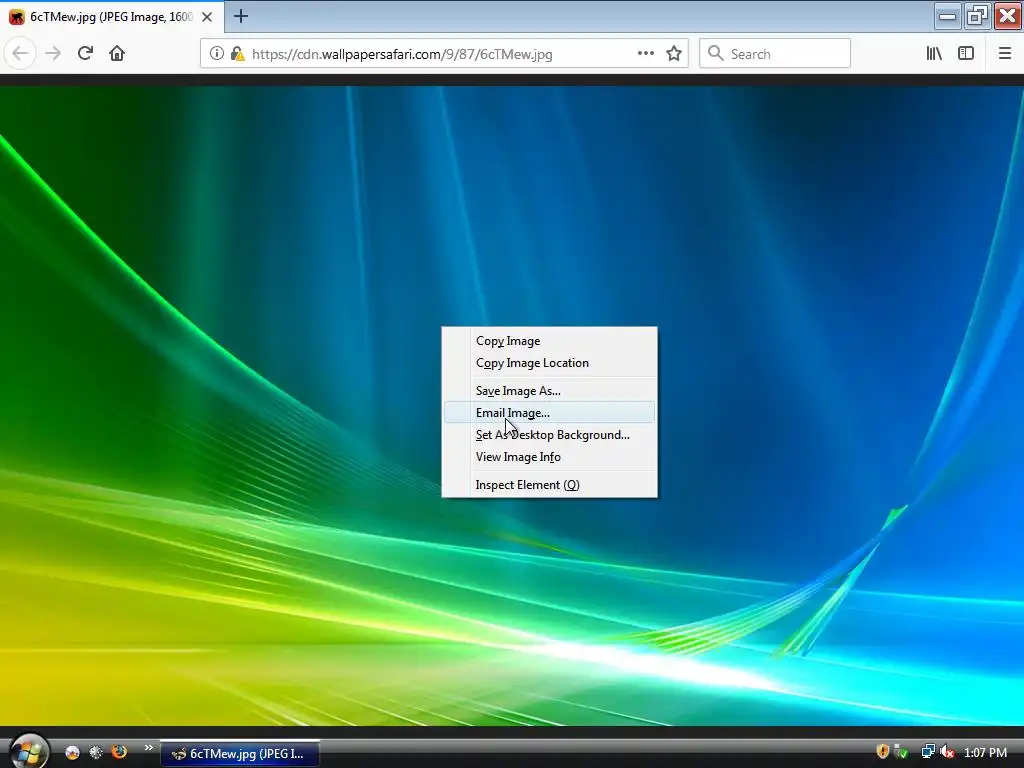Choose Copy Image from the context menu

(549, 341)
